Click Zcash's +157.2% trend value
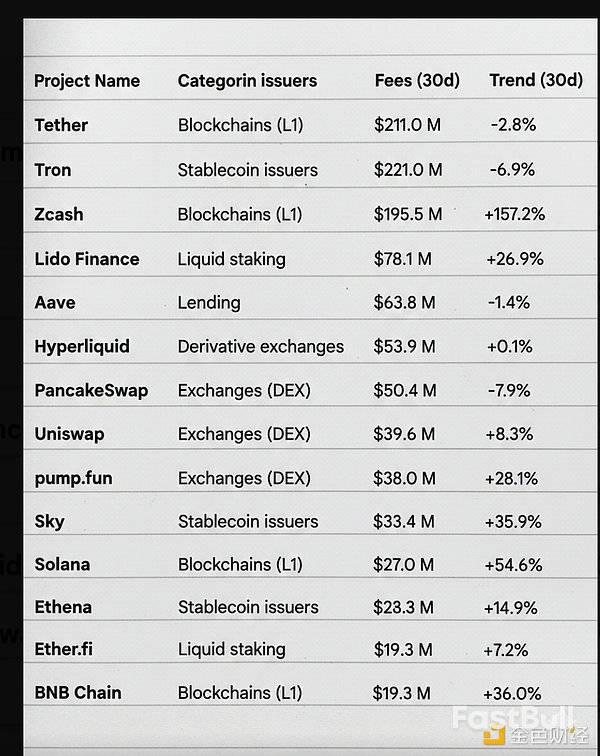 tap(514, 214)
